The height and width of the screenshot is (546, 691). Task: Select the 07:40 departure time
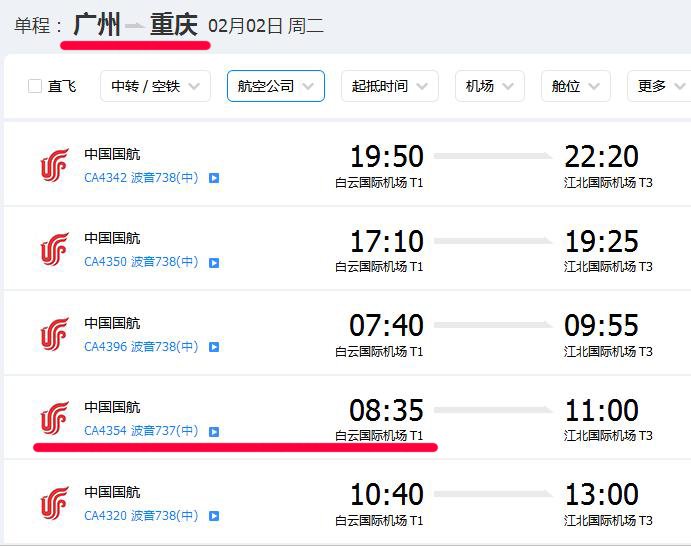(x=386, y=325)
